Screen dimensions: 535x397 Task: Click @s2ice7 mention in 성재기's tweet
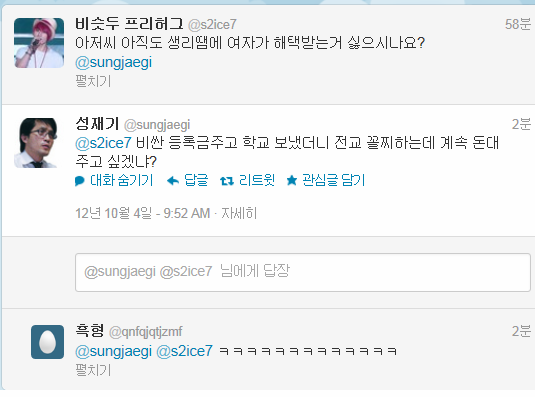pos(103,143)
